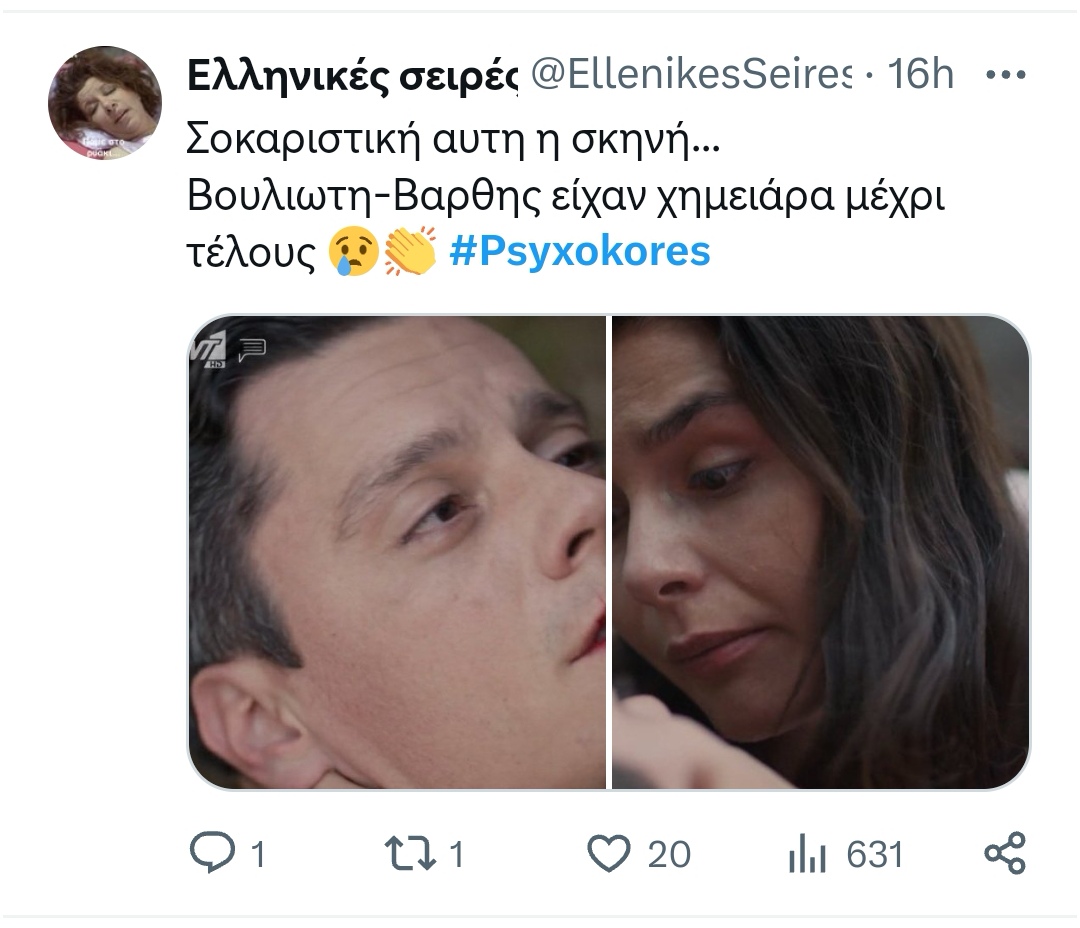Click the reply count number 1

coord(257,855)
